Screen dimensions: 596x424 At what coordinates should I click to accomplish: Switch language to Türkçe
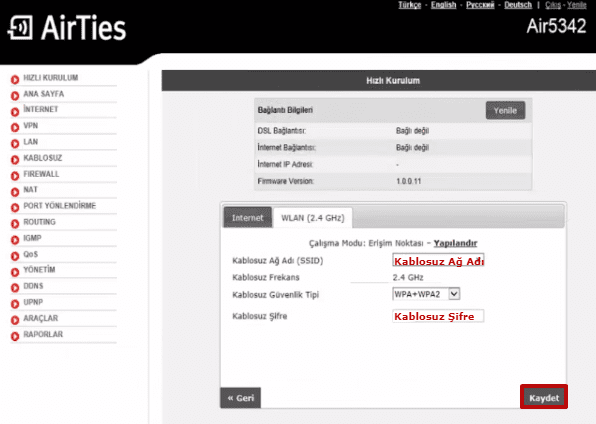click(409, 5)
